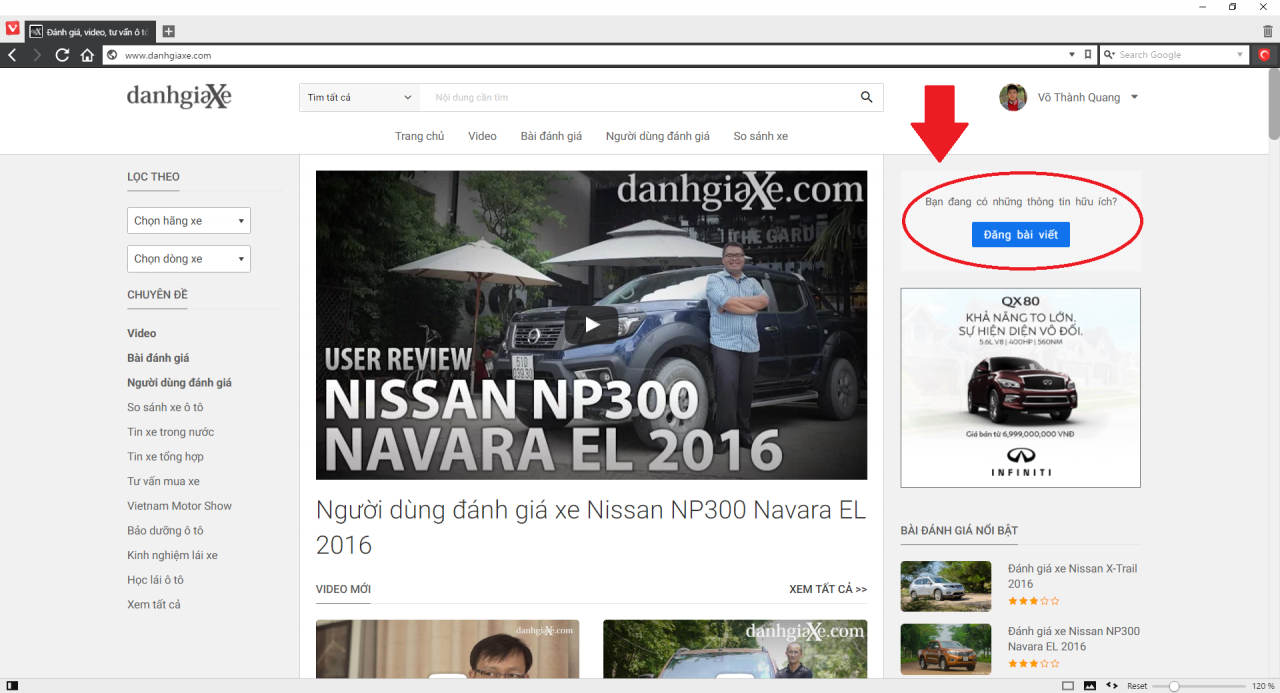The width and height of the screenshot is (1280, 693).
Task: Go to Trang chủ menu item
Action: [x=419, y=136]
